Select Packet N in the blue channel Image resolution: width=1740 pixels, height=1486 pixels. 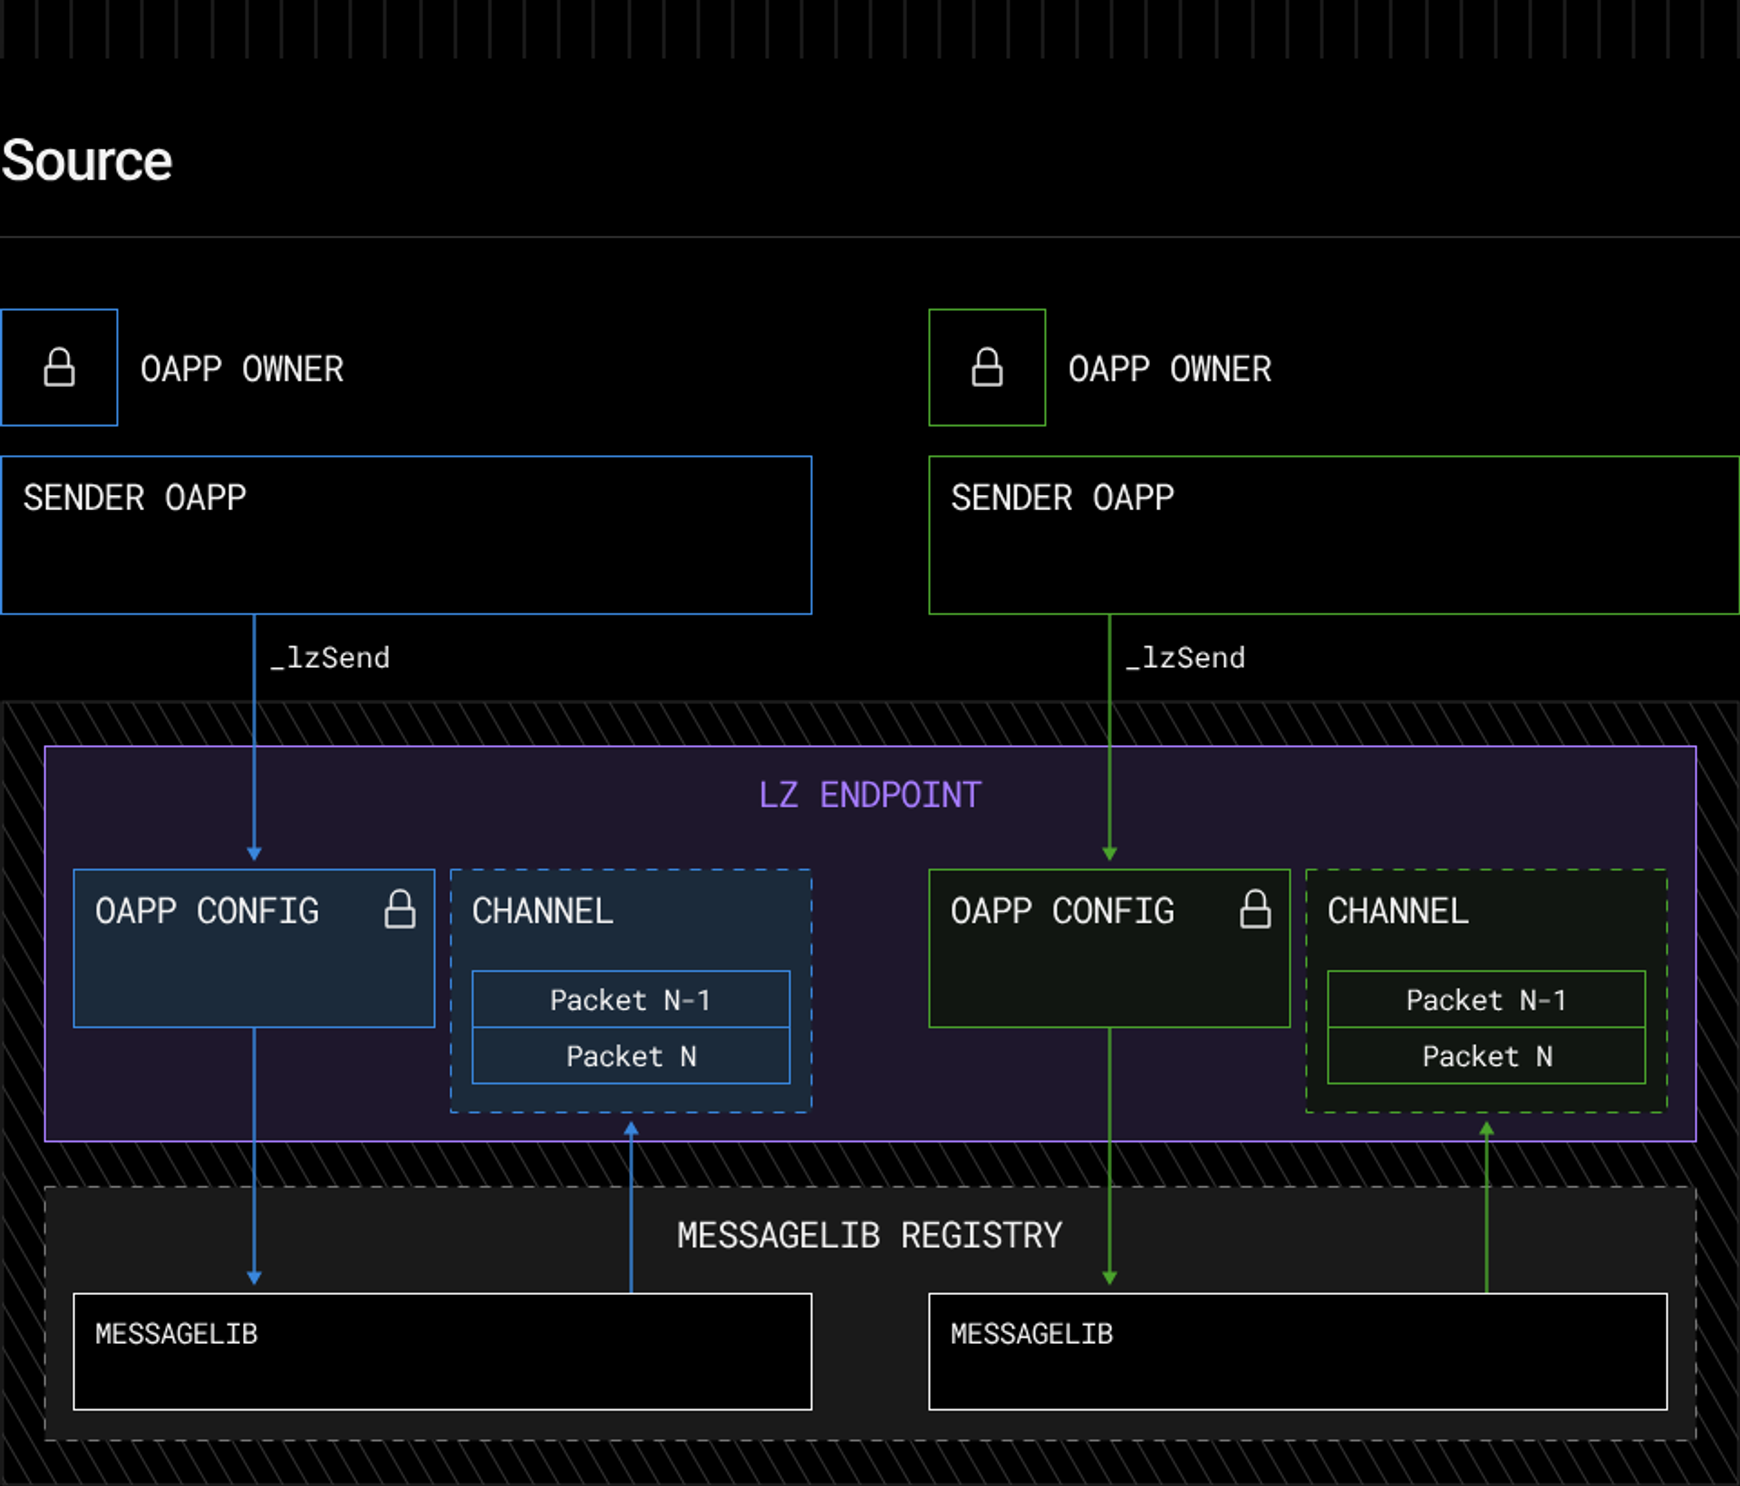[x=630, y=1056]
